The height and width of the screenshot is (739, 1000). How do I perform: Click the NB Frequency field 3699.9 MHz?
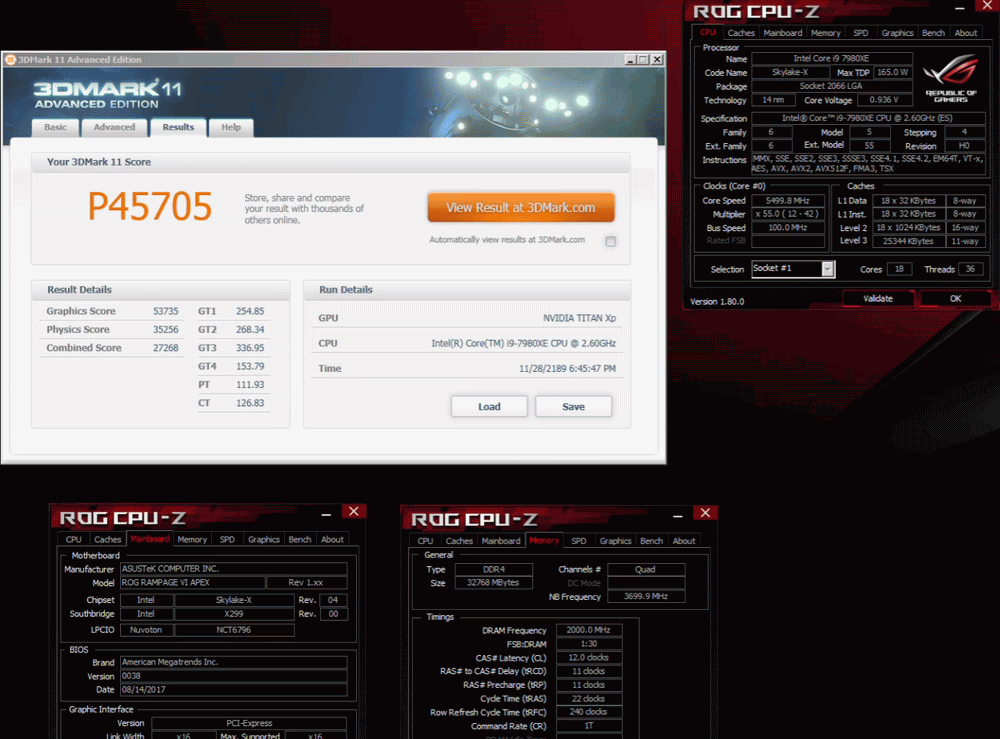pyautogui.click(x=646, y=596)
